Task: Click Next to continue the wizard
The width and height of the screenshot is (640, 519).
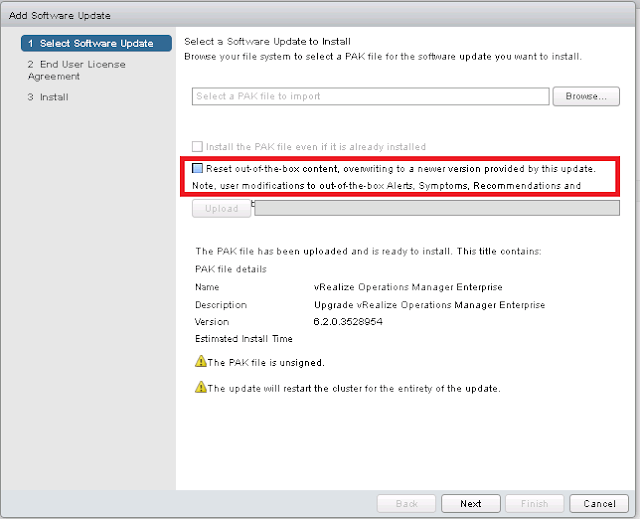Action: tap(470, 503)
